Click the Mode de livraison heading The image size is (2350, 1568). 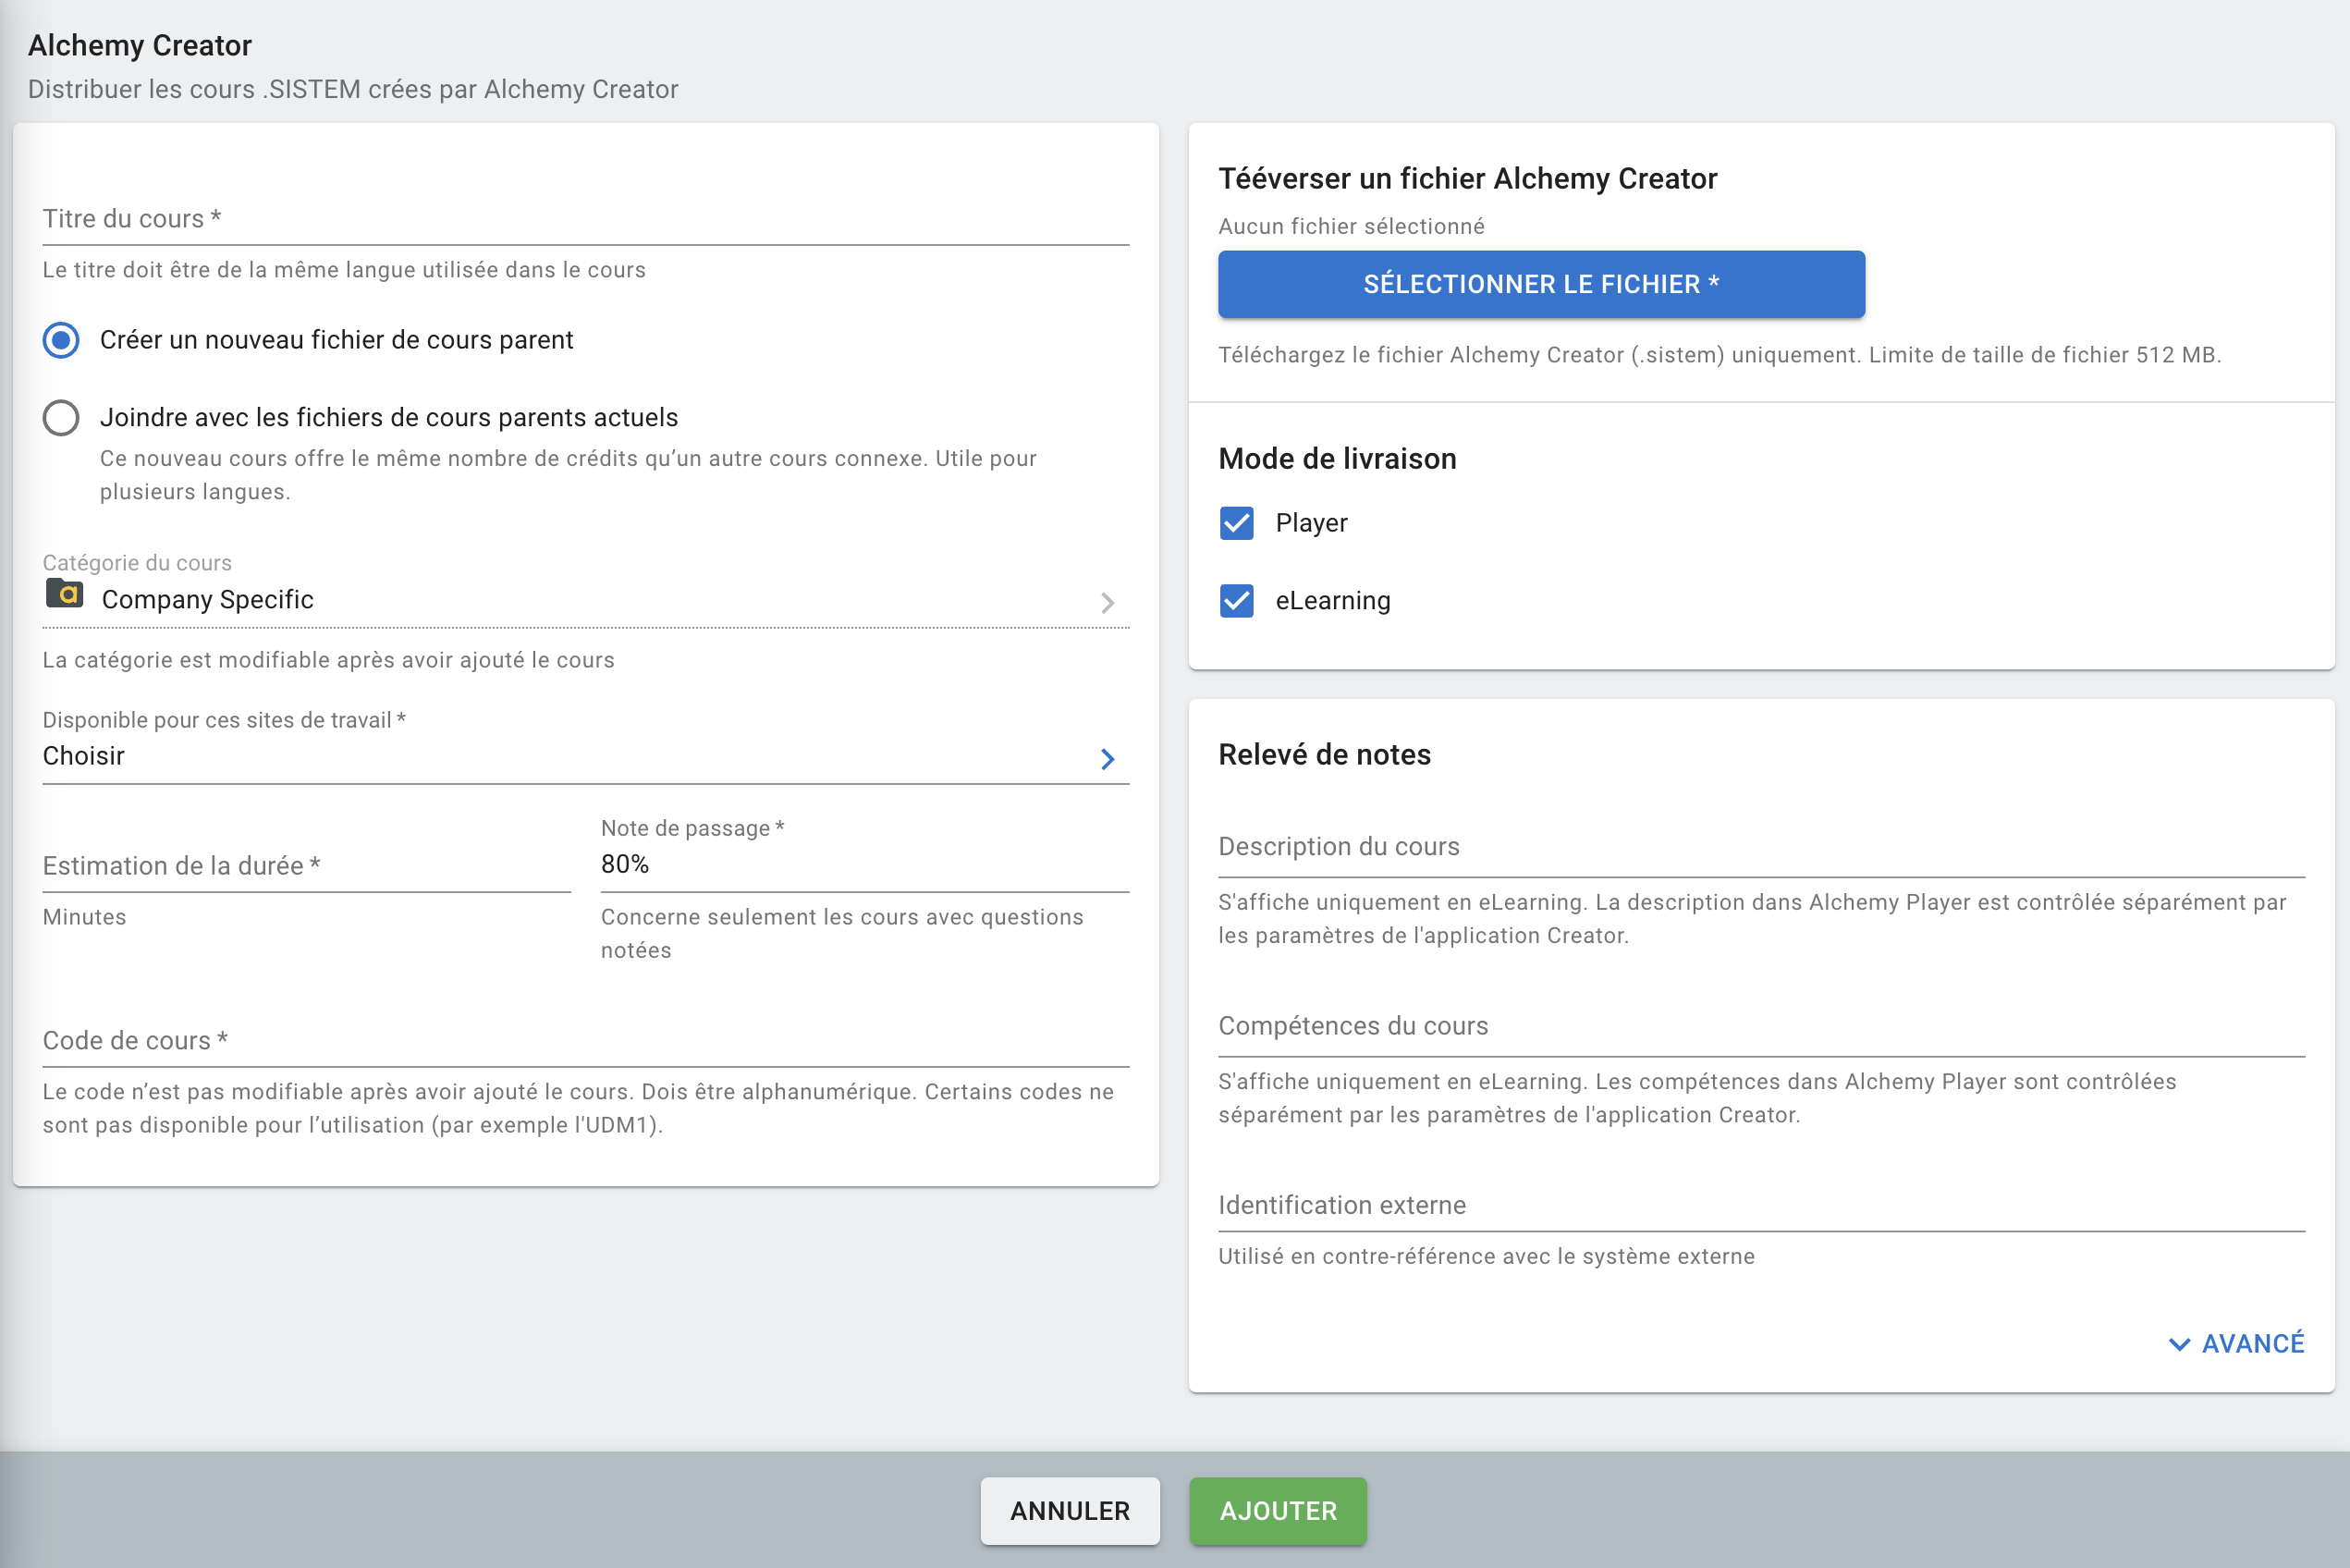(x=1337, y=459)
